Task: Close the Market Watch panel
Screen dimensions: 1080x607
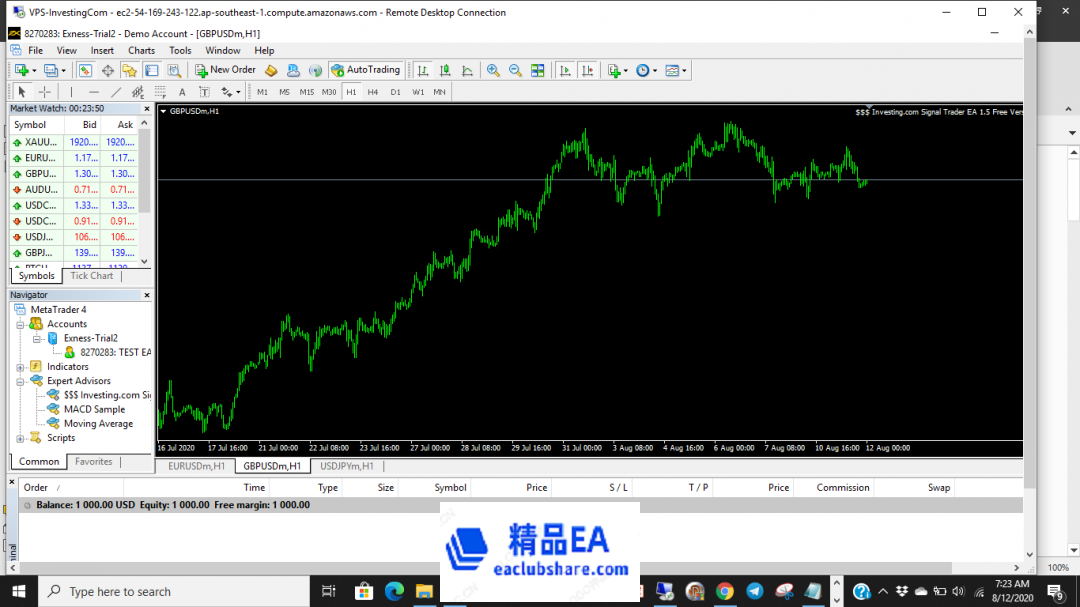Action: 147,108
